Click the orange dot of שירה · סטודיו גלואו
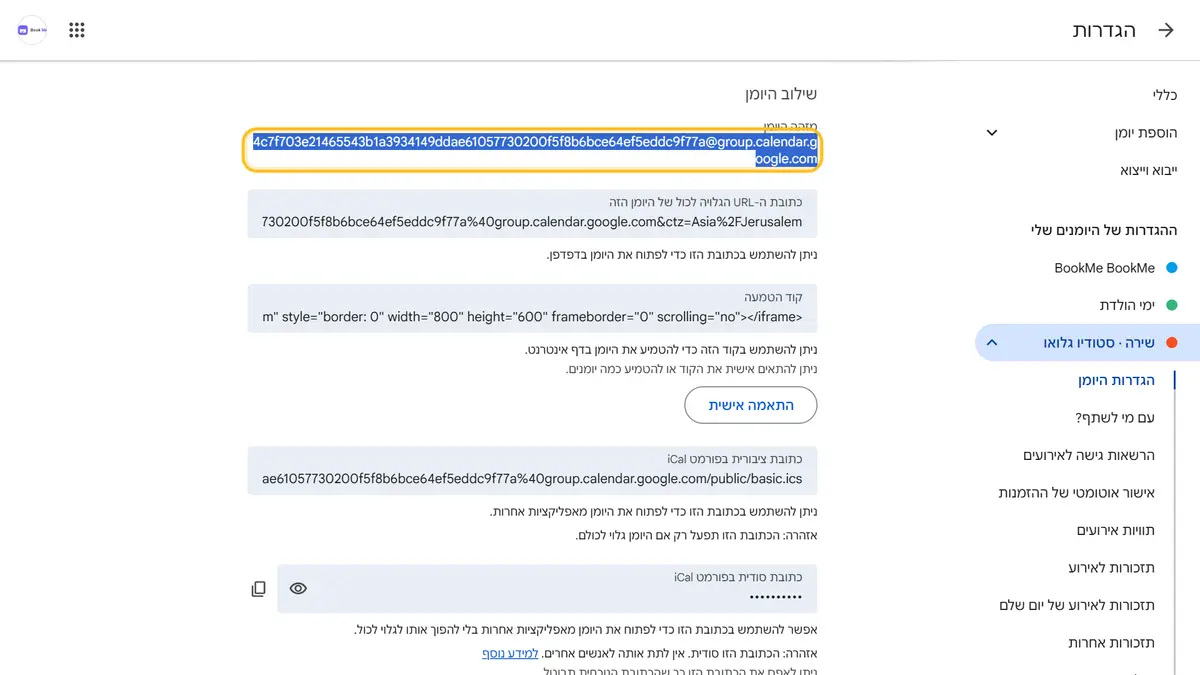Screen dimensions: 1200x675 coord(1171,343)
